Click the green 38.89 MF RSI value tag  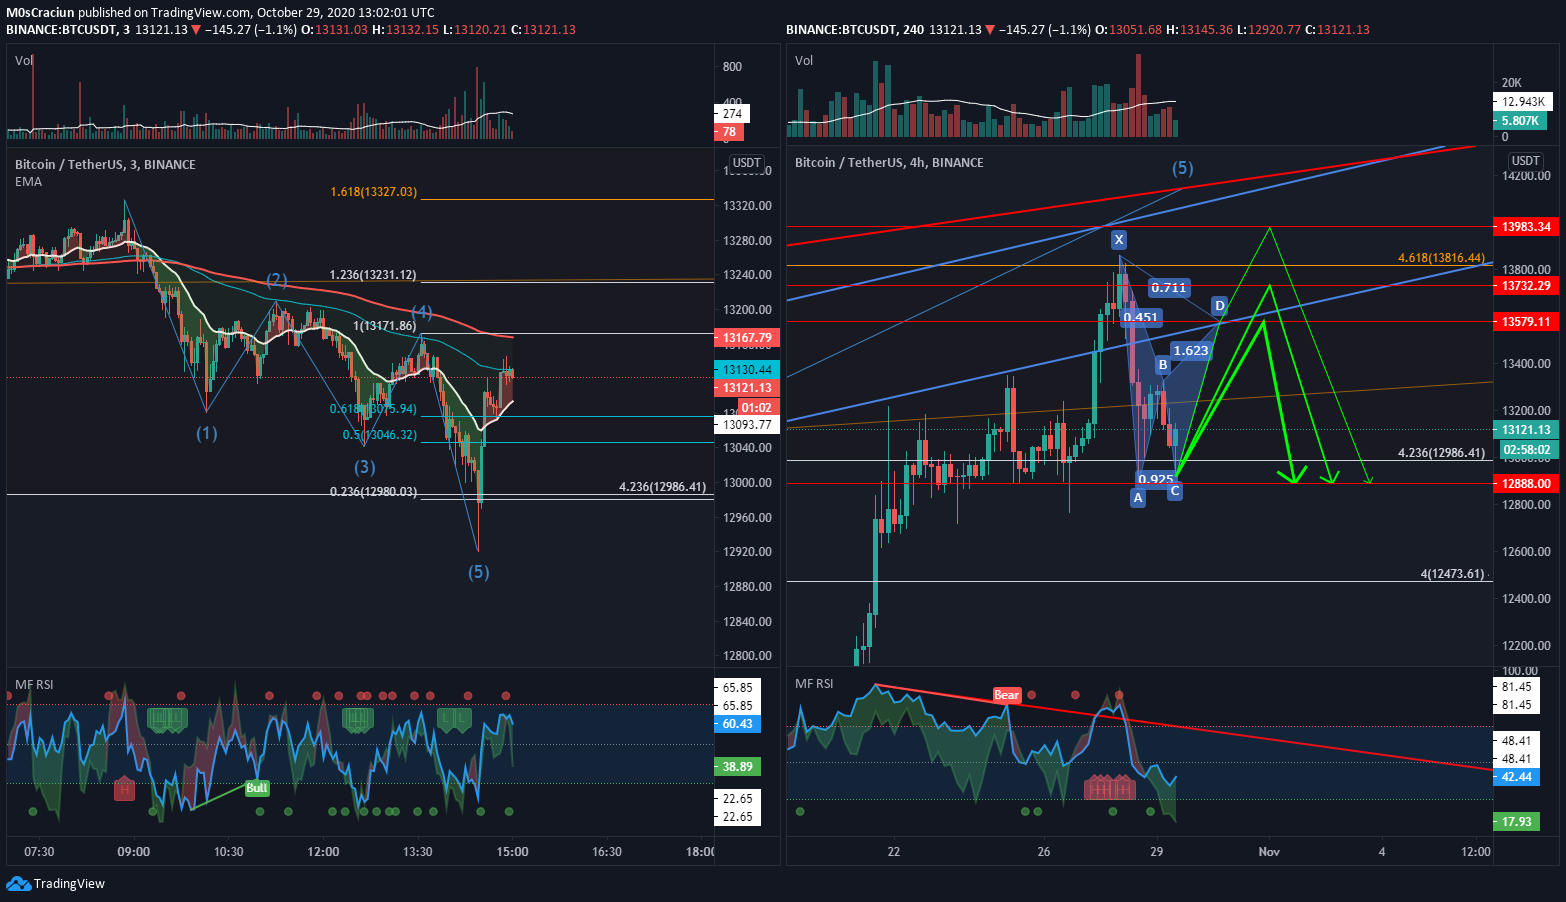click(x=738, y=767)
